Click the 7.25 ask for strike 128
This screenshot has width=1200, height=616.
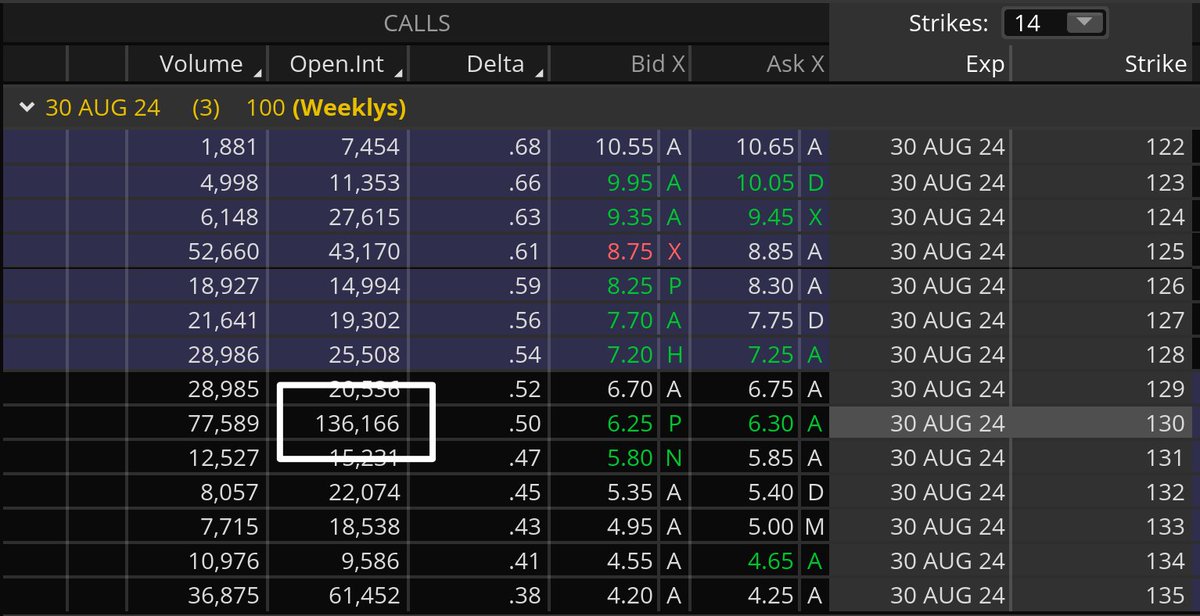coord(770,355)
